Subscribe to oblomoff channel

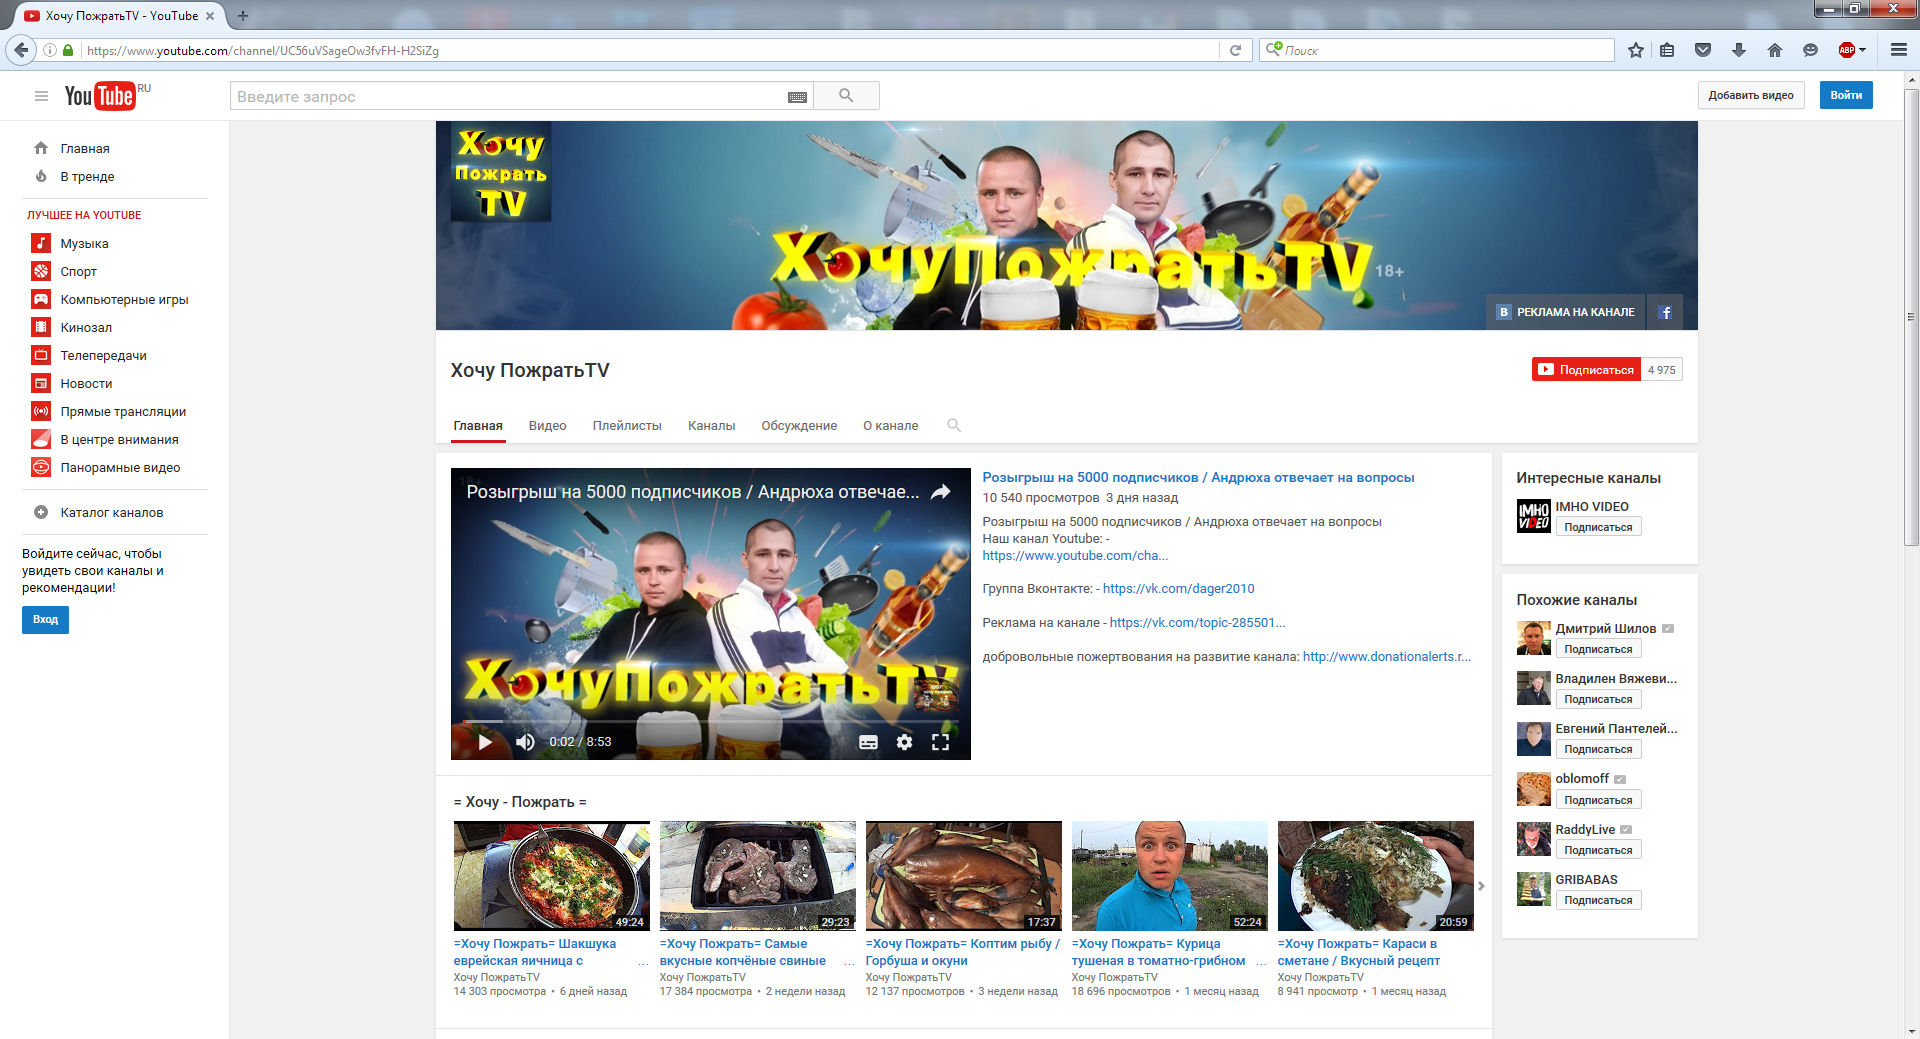click(x=1598, y=800)
